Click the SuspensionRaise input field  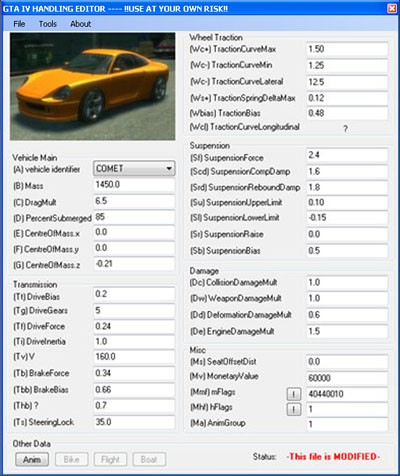[347, 234]
